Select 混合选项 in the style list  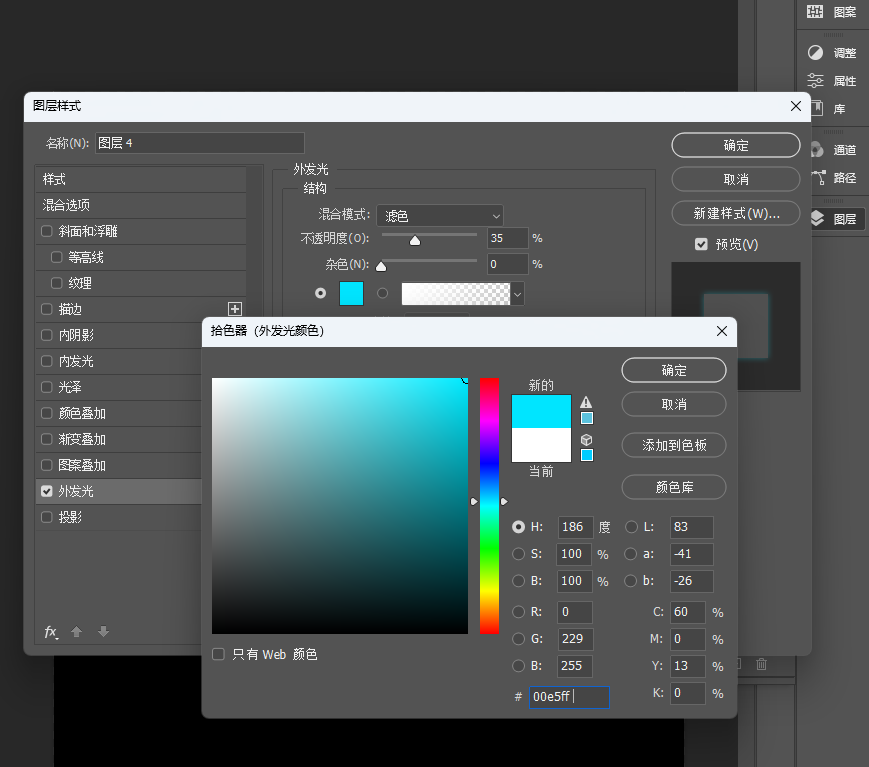tap(141, 205)
